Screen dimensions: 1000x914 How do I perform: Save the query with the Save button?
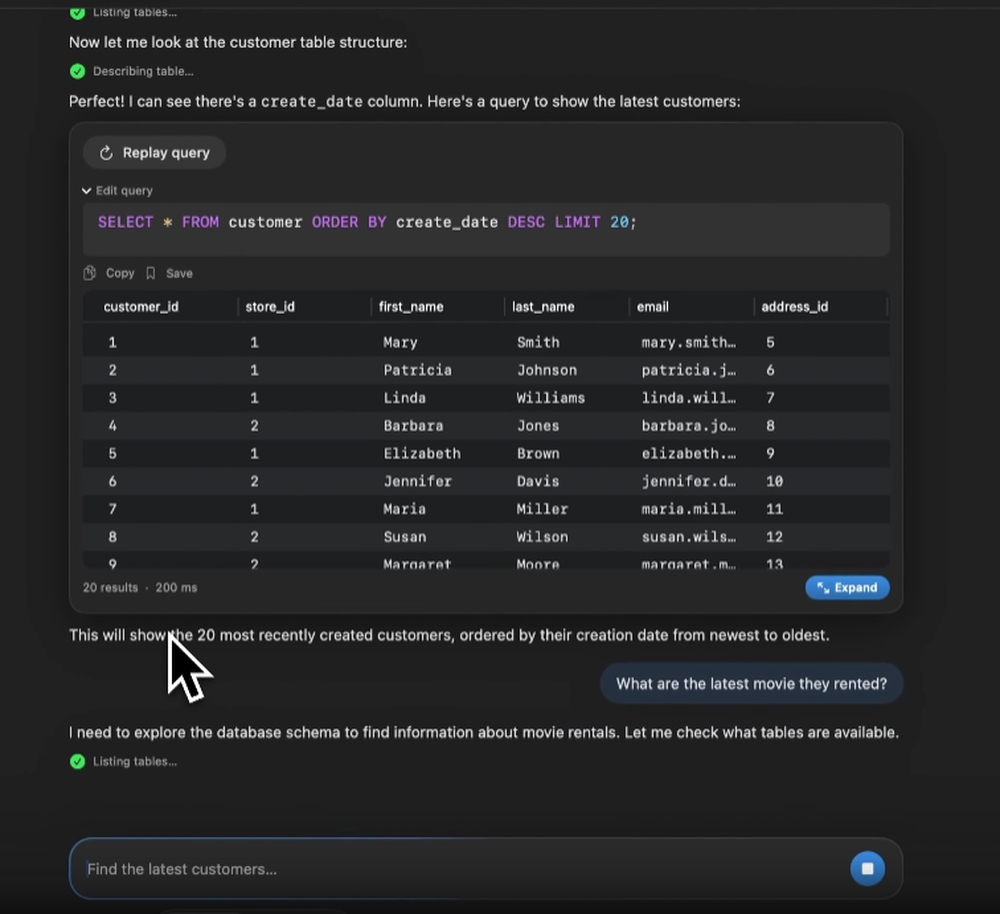pos(169,273)
